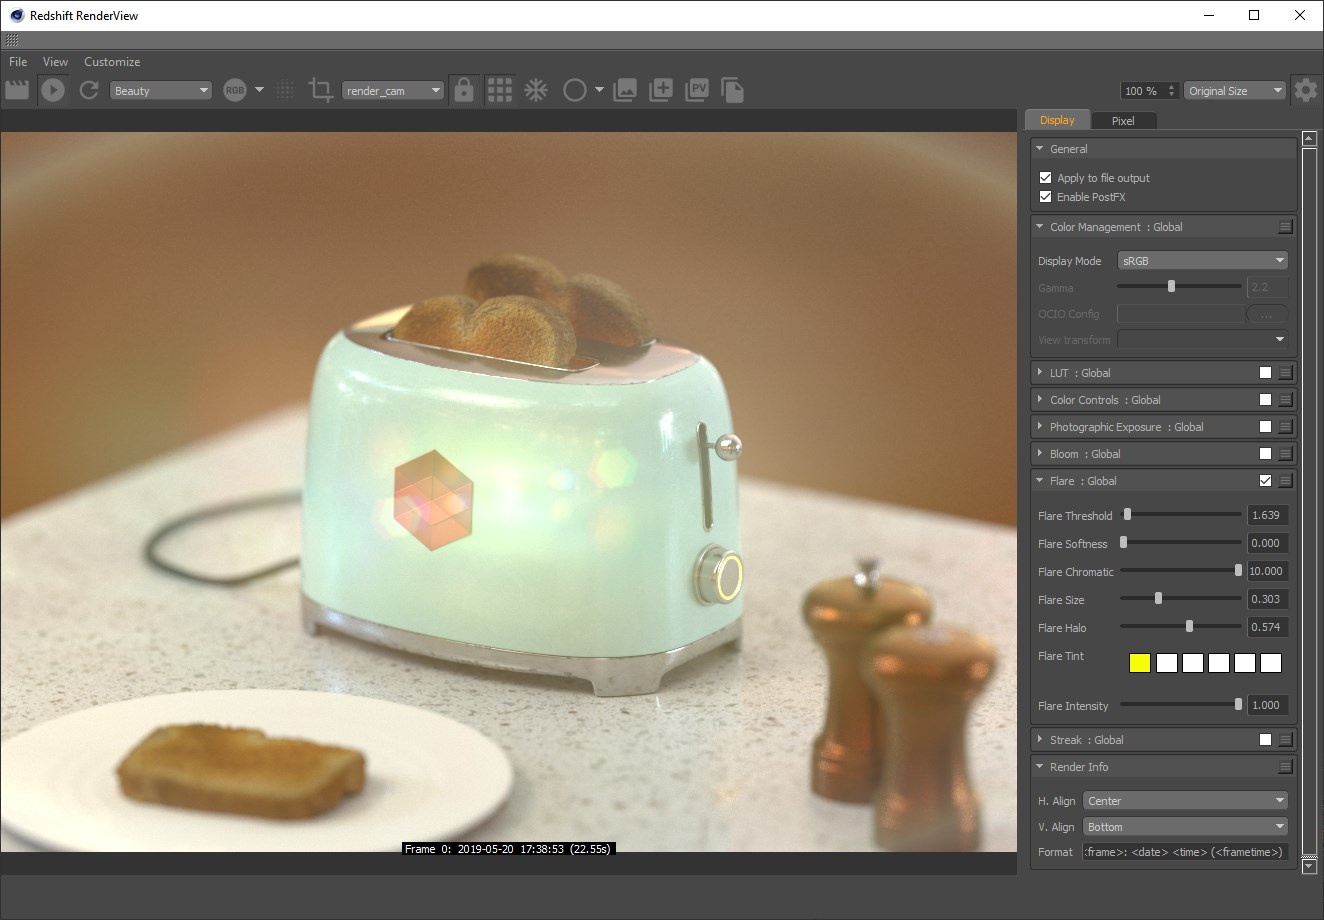Viewport: 1324px width, 920px height.
Task: Toggle the camera lock icon
Action: (463, 90)
